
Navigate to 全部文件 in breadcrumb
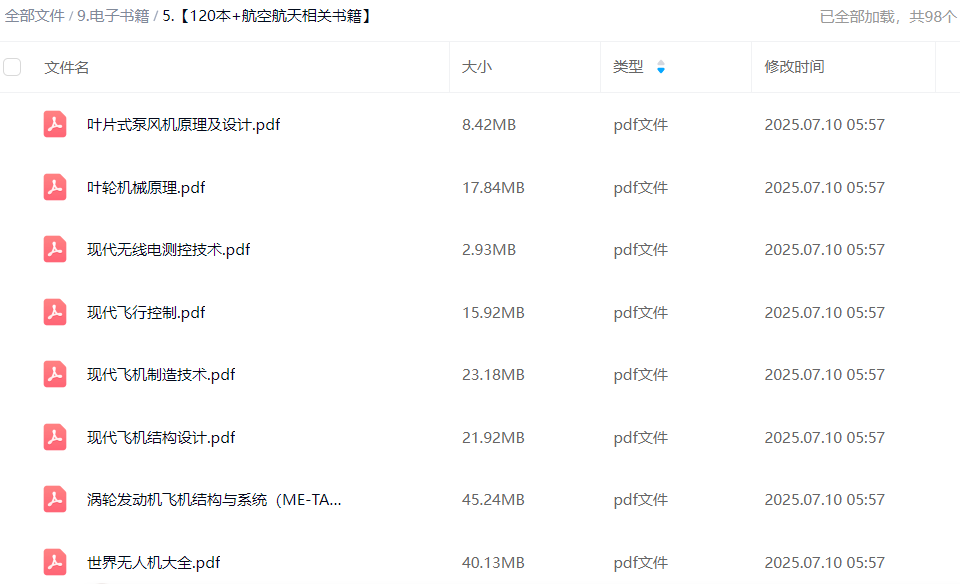(34, 16)
